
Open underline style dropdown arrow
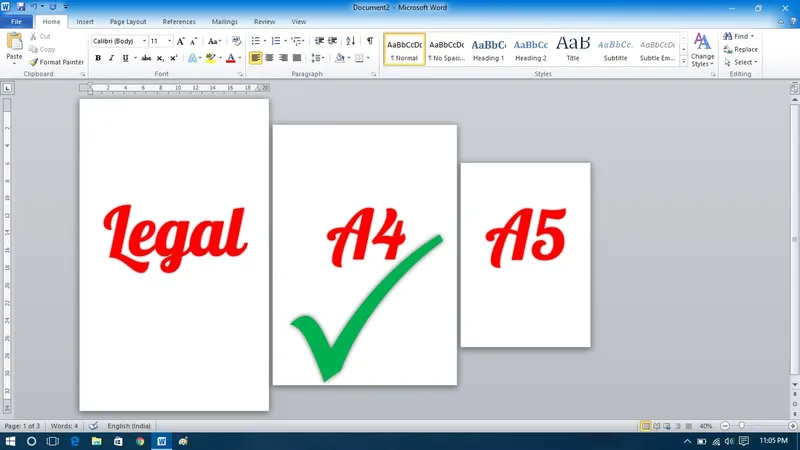[x=135, y=58]
